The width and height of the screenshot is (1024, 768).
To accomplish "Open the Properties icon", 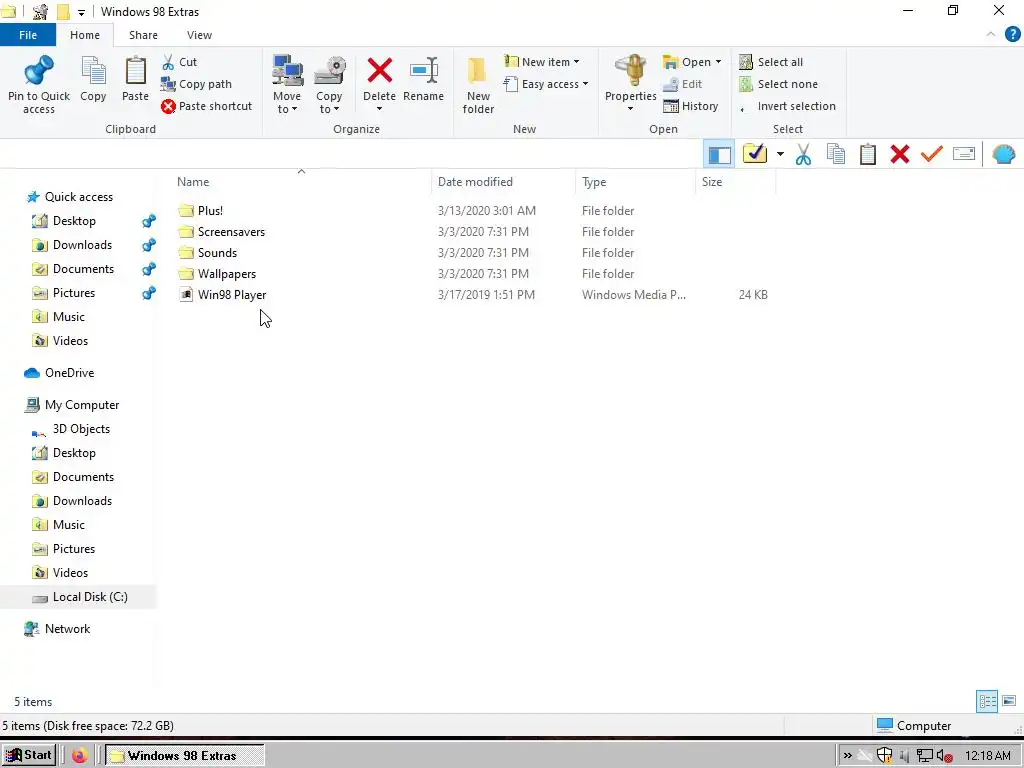I will [x=631, y=71].
